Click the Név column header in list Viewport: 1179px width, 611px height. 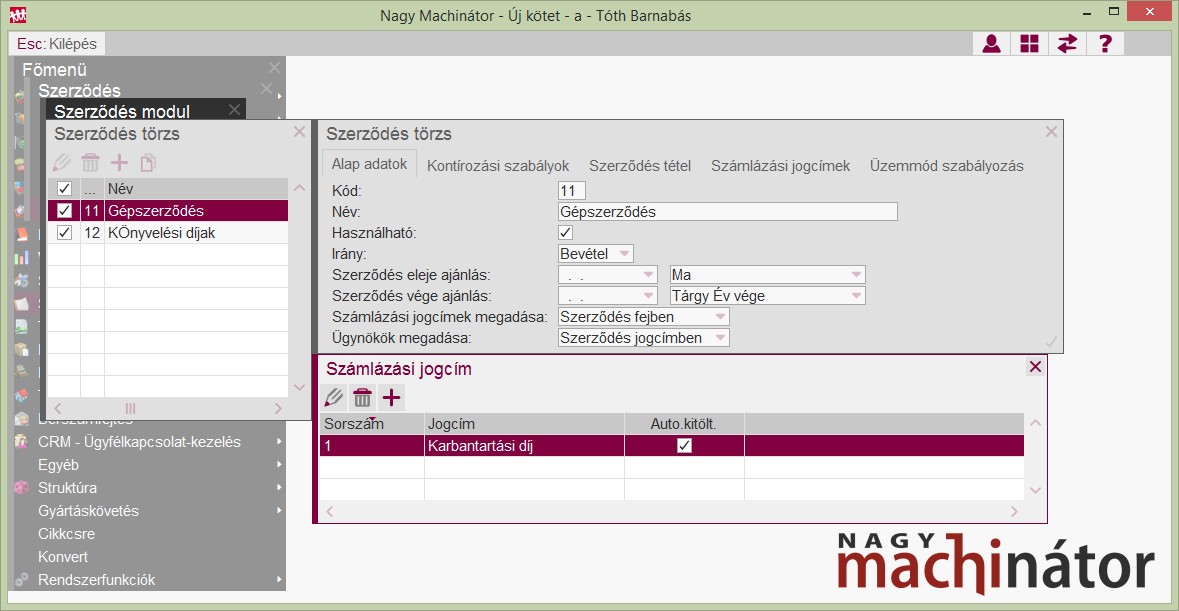(x=195, y=189)
